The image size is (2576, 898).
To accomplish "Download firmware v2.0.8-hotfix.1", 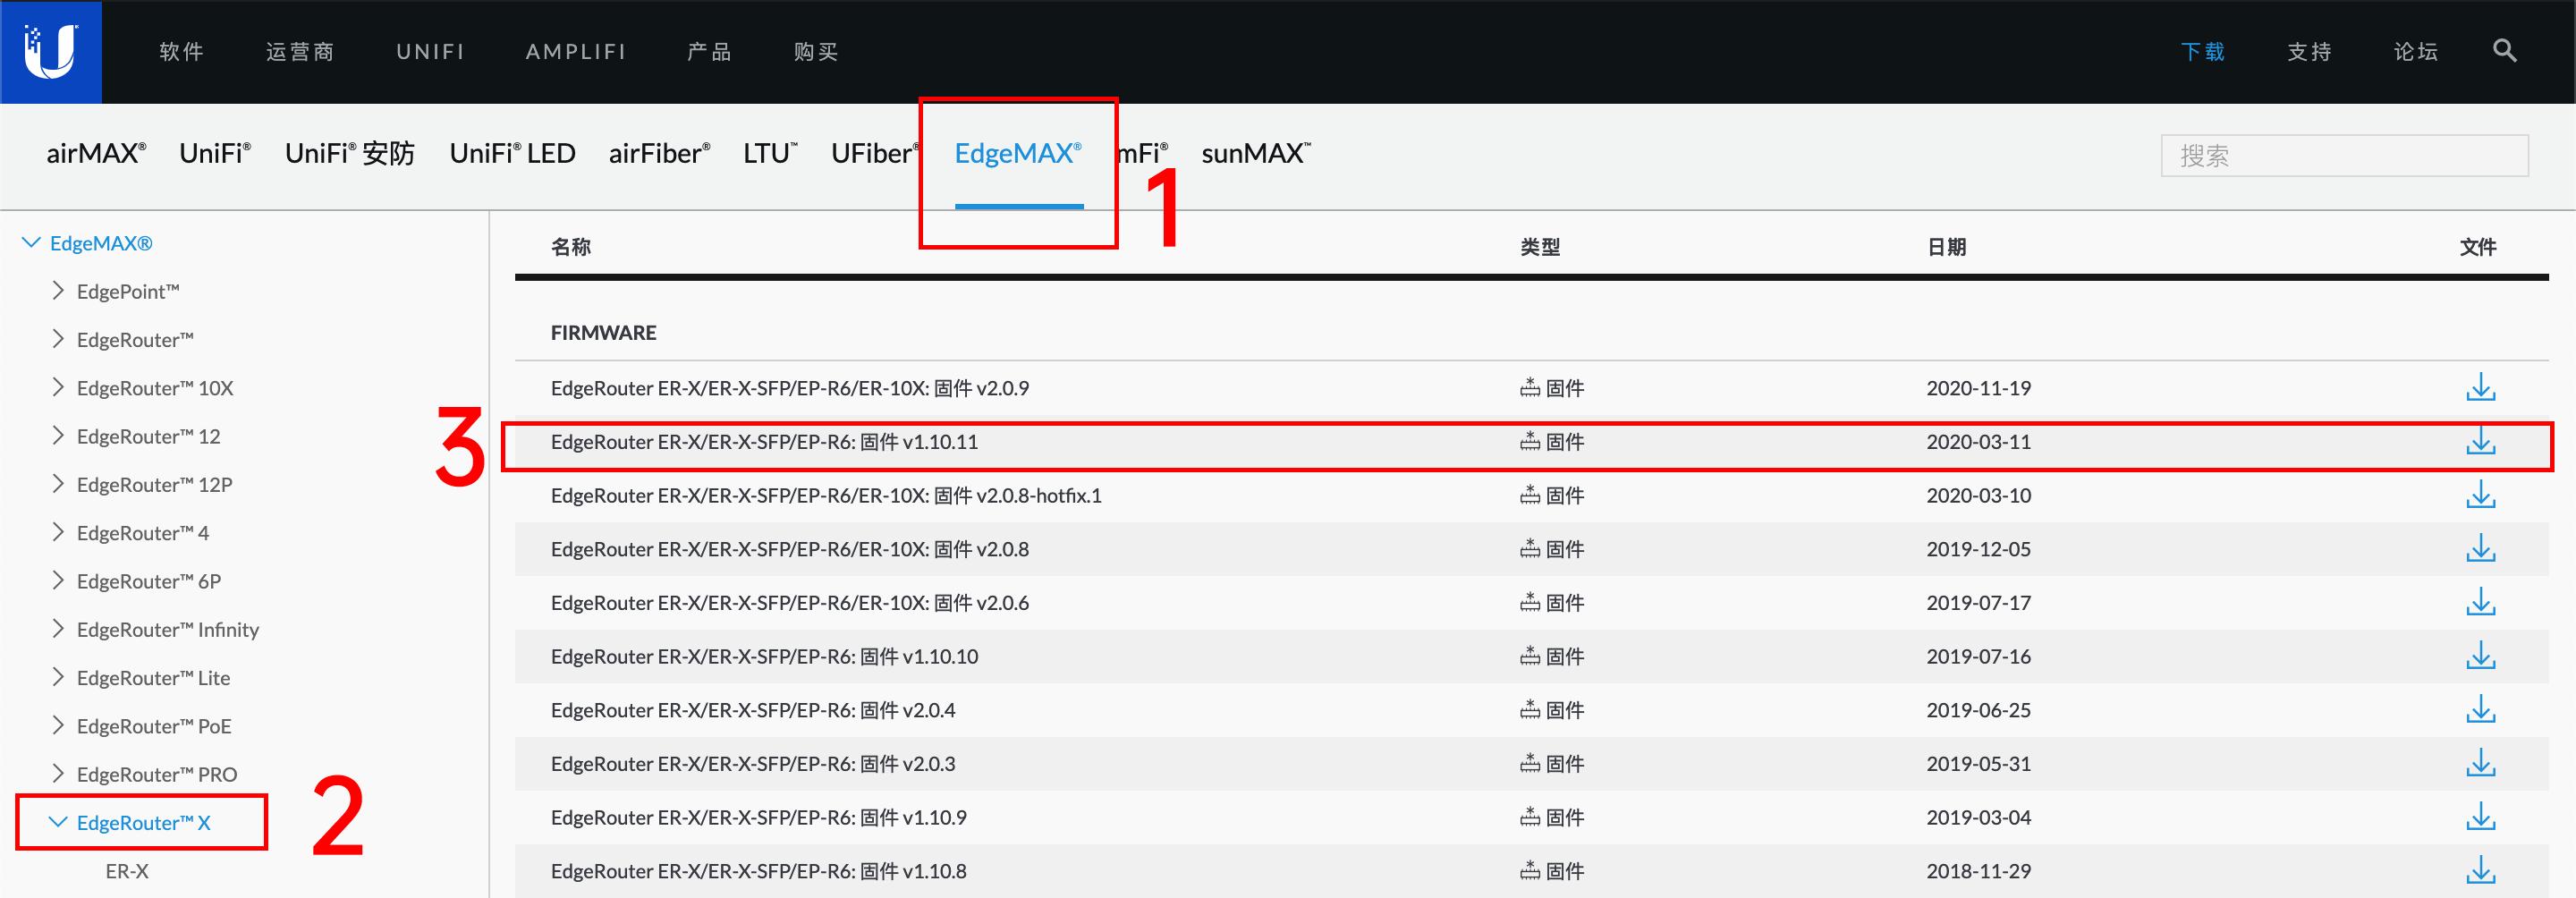I will click(x=2483, y=495).
